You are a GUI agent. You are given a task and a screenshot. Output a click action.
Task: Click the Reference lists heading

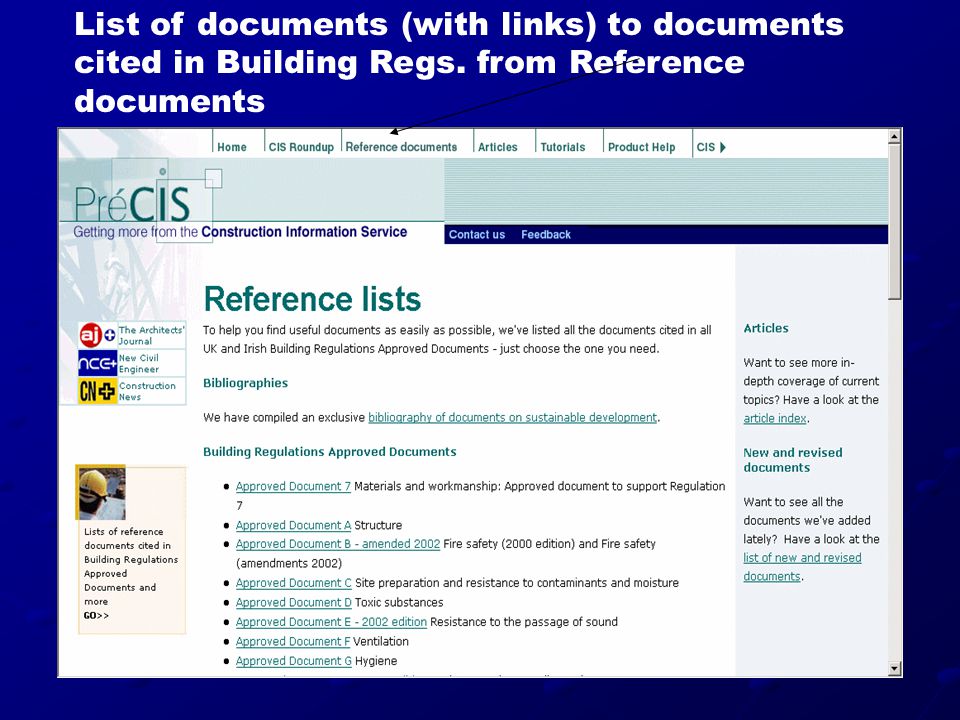click(312, 299)
